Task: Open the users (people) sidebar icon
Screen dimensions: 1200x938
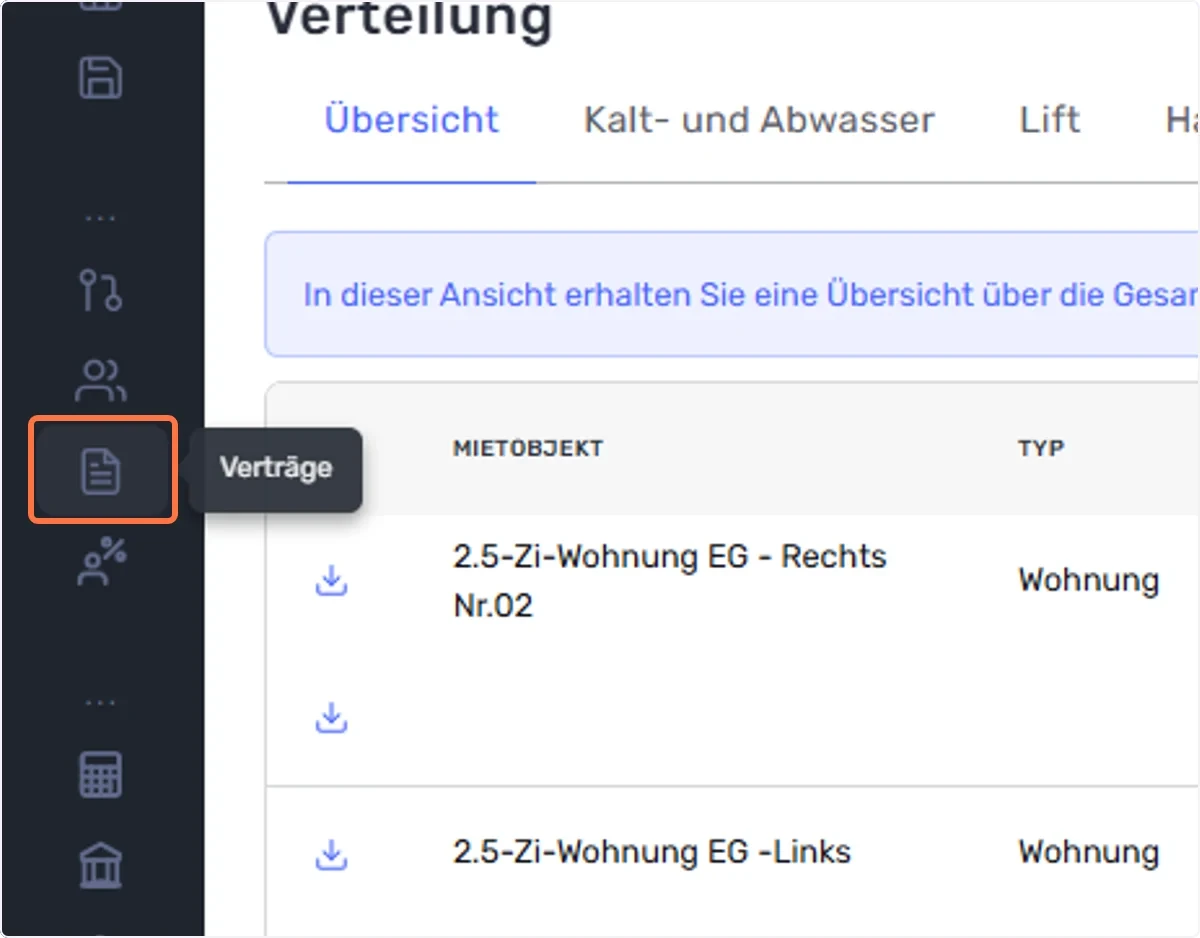Action: [x=101, y=379]
